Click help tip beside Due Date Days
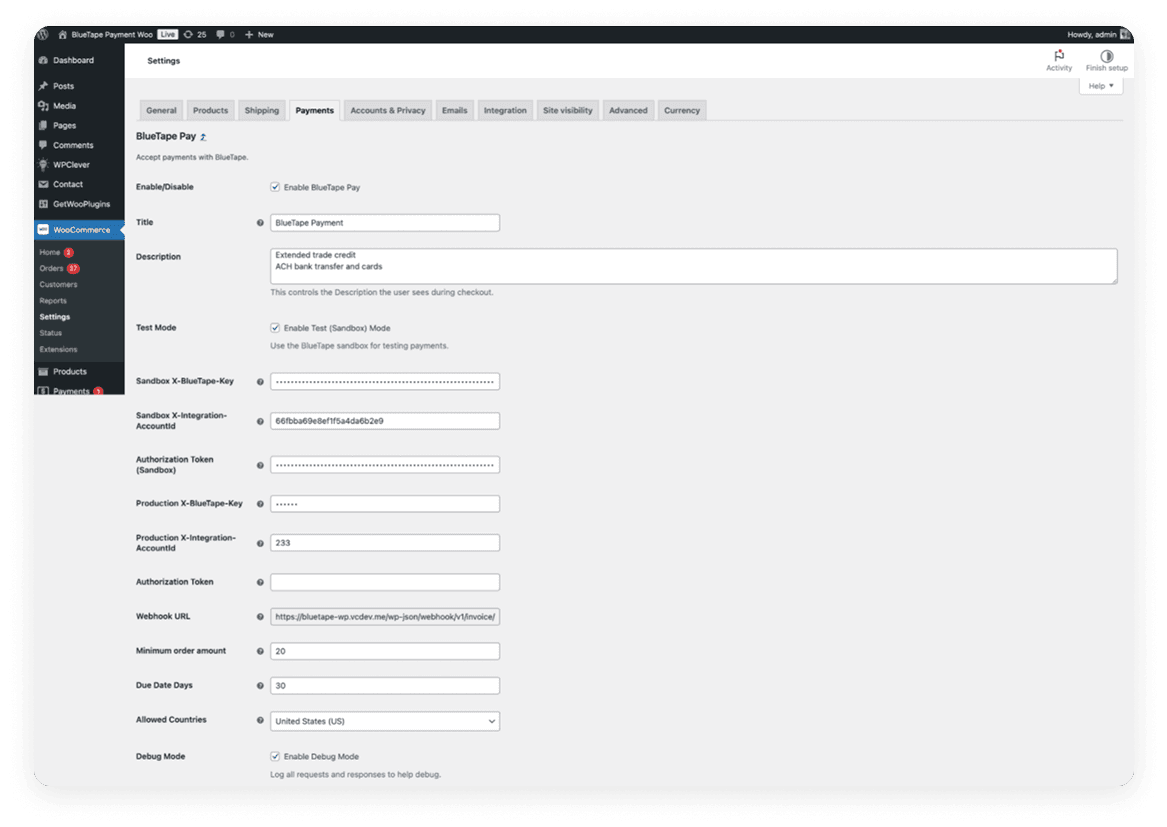 coord(260,686)
